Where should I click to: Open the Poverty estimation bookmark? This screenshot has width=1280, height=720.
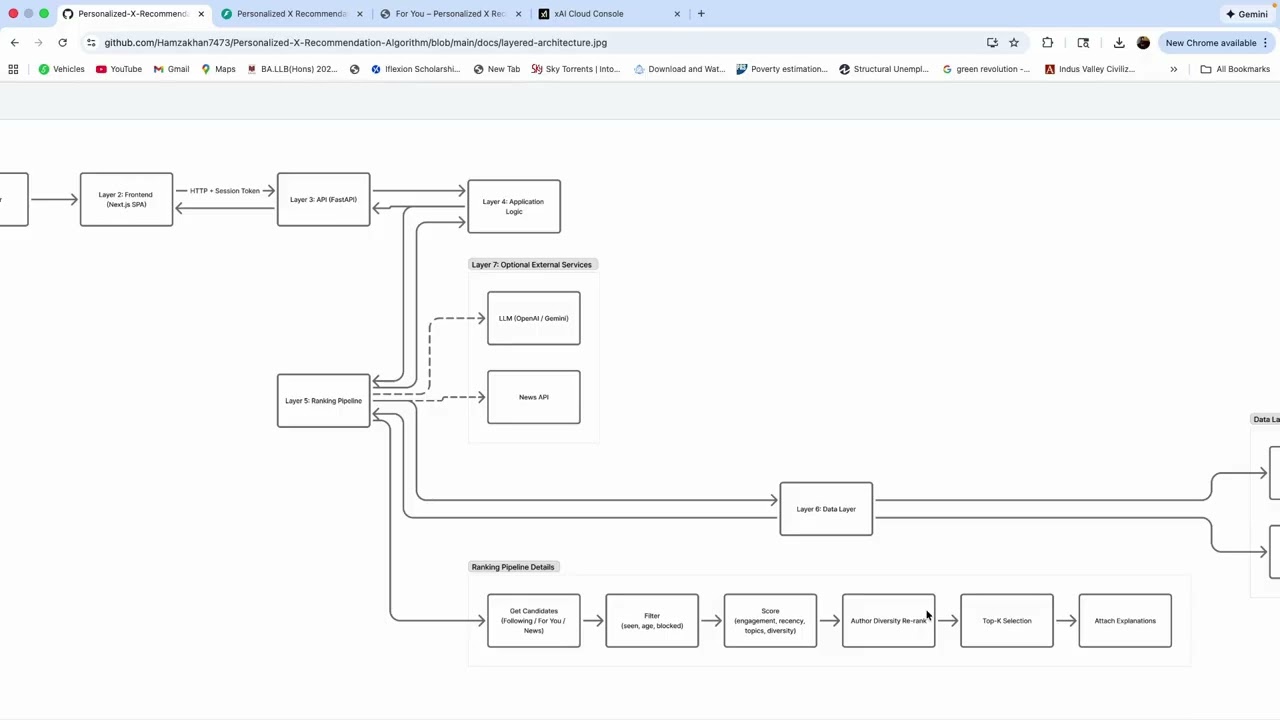coord(781,69)
